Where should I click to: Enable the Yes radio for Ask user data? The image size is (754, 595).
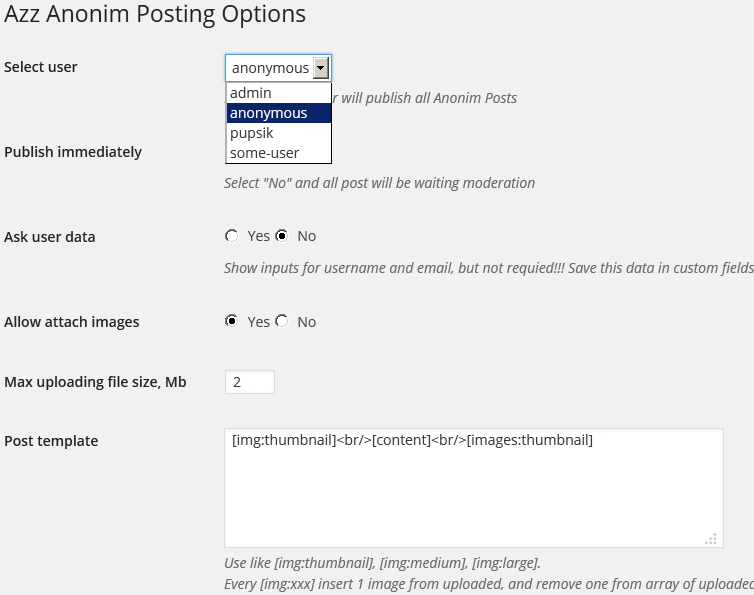point(232,236)
